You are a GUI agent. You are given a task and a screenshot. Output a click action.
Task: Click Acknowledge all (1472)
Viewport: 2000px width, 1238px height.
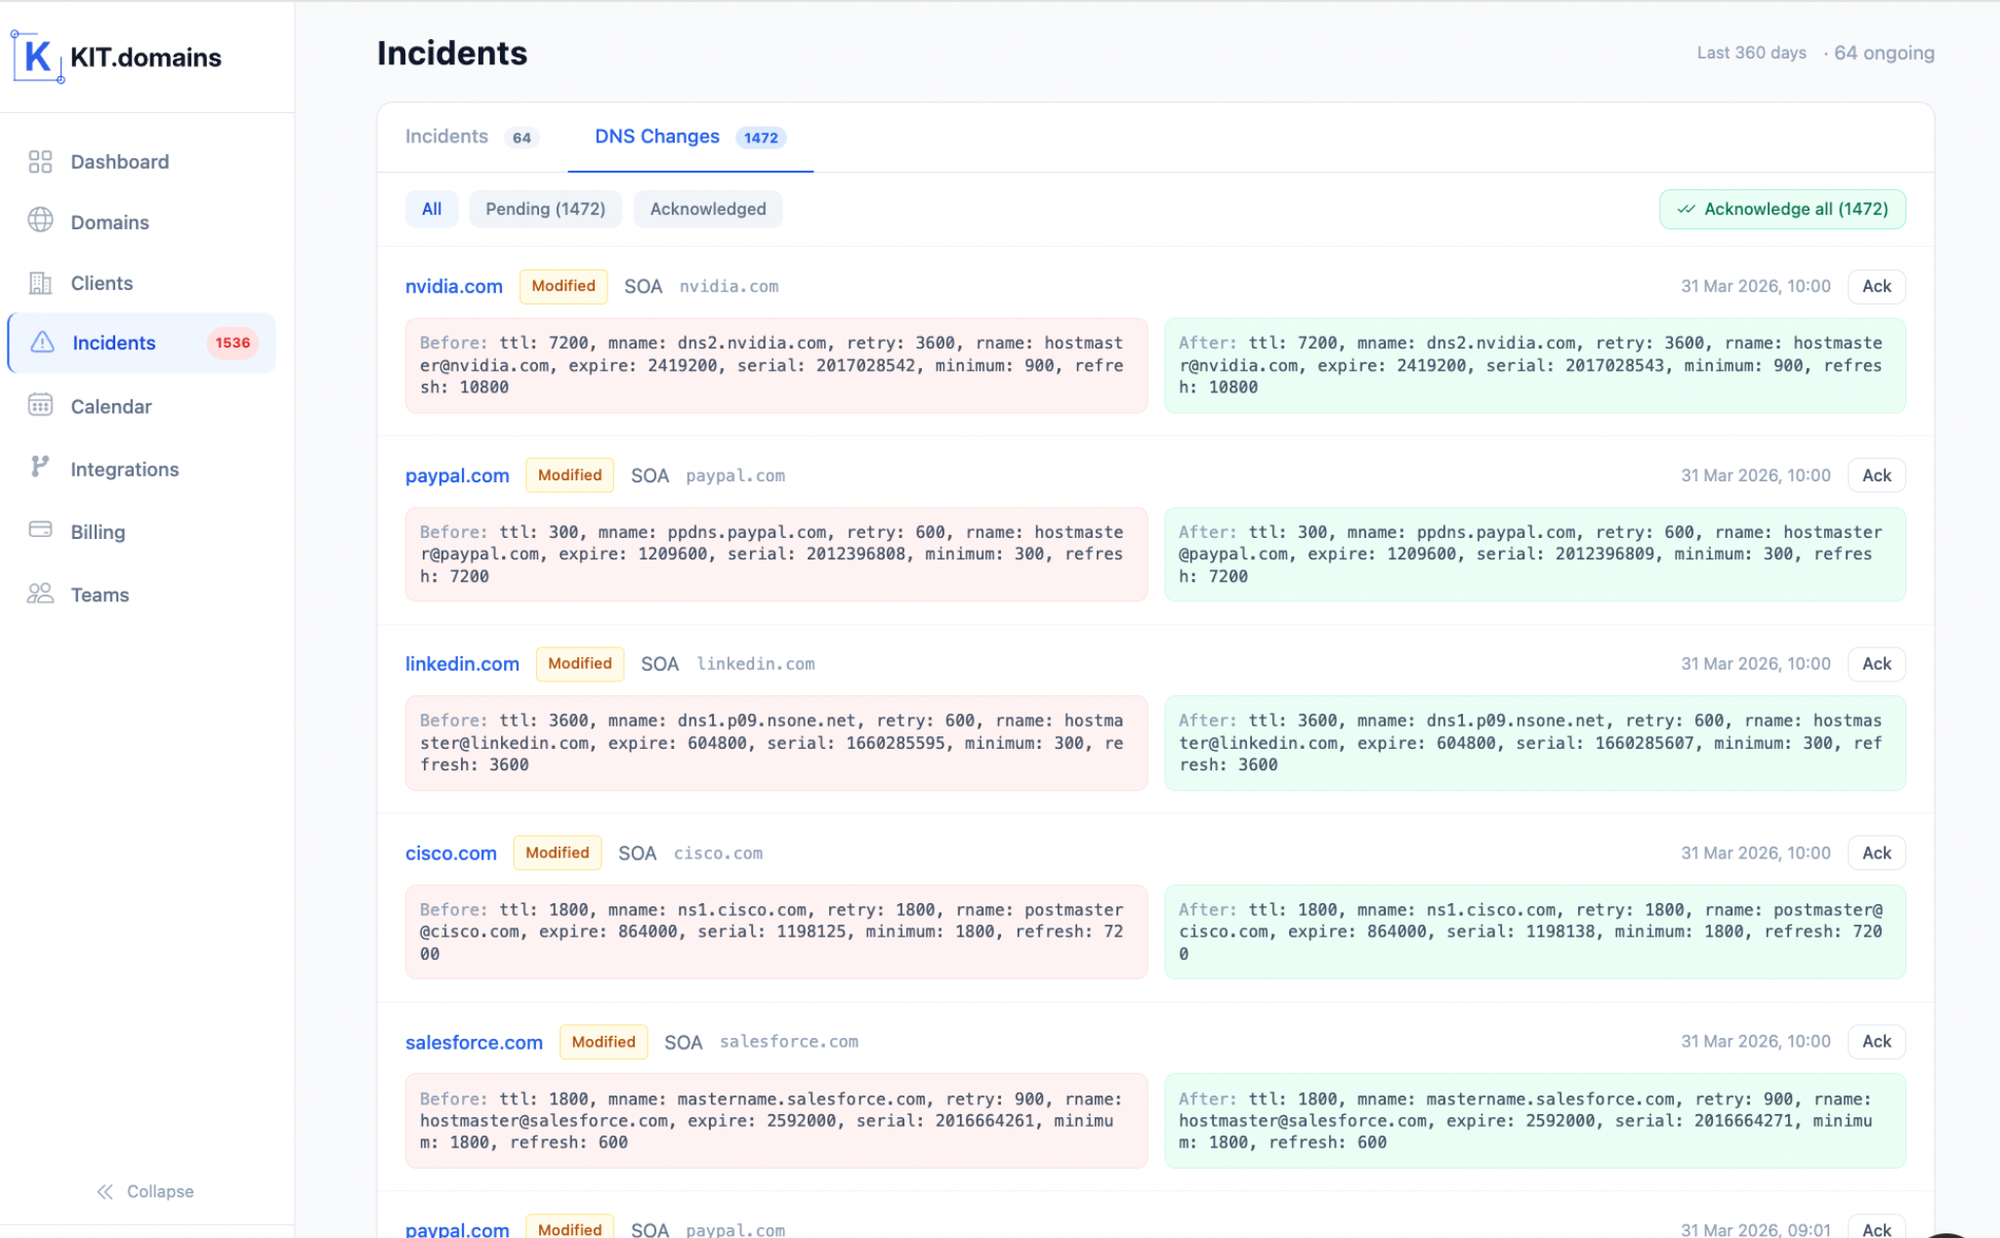[x=1781, y=209]
